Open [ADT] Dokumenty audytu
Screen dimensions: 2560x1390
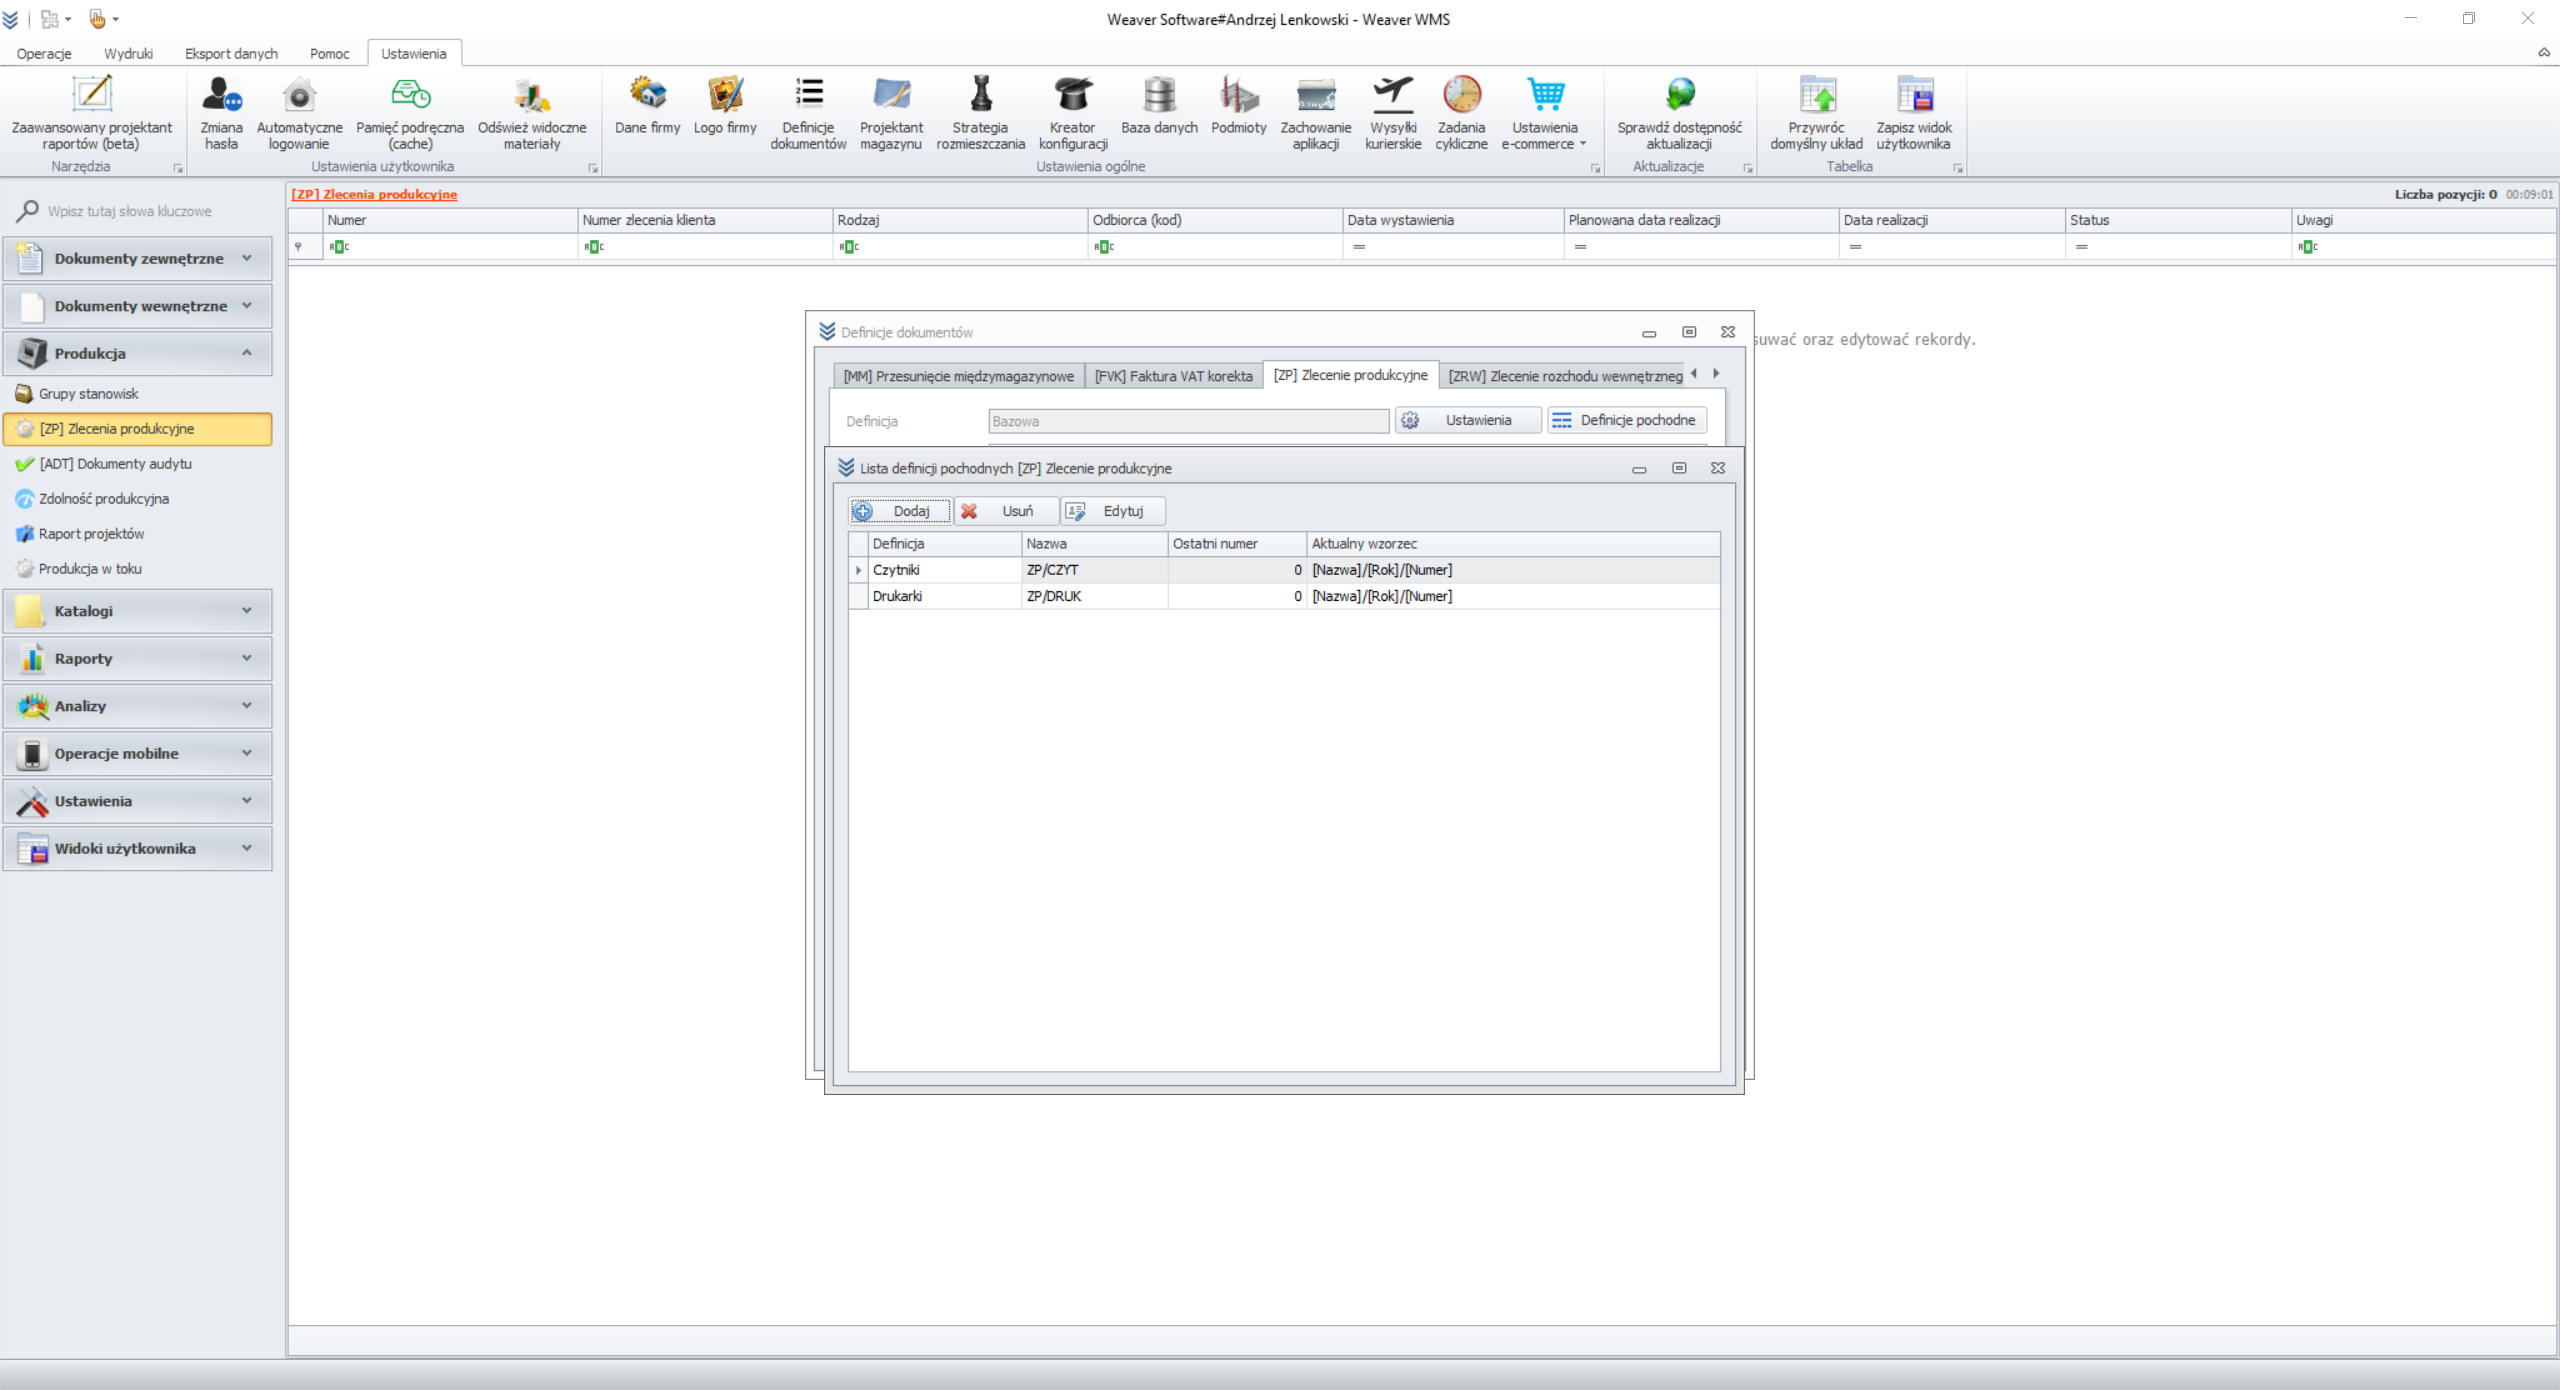(137, 464)
